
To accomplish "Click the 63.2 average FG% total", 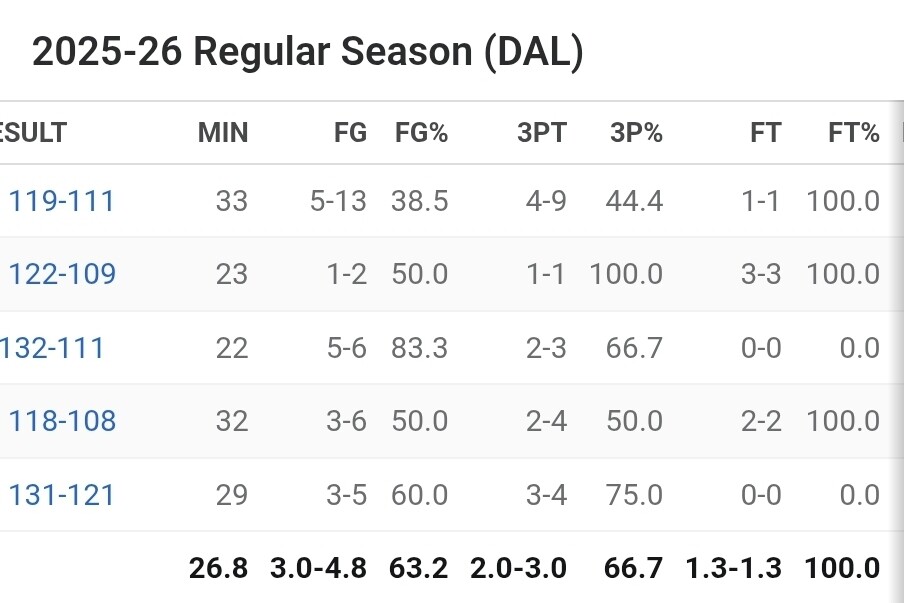I will point(419,568).
